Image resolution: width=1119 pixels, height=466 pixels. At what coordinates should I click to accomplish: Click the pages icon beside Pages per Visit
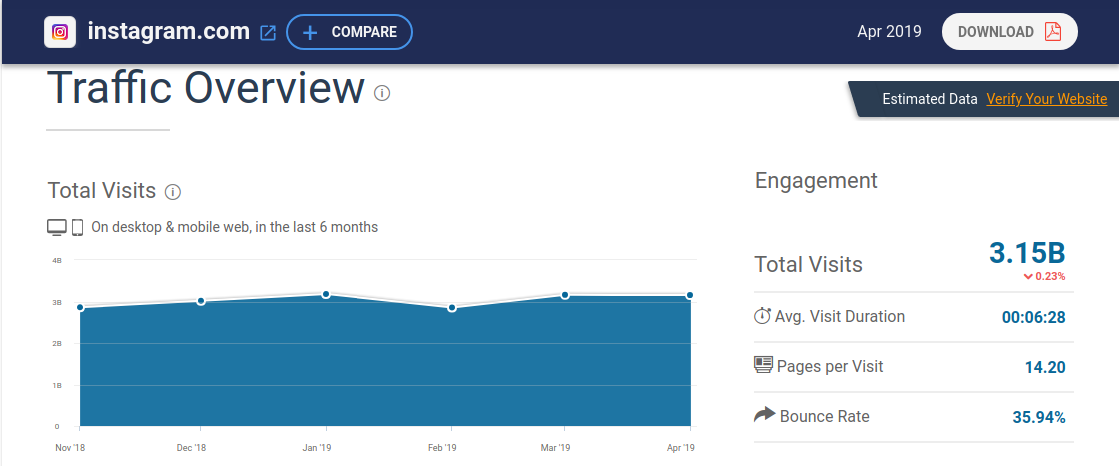click(x=764, y=365)
